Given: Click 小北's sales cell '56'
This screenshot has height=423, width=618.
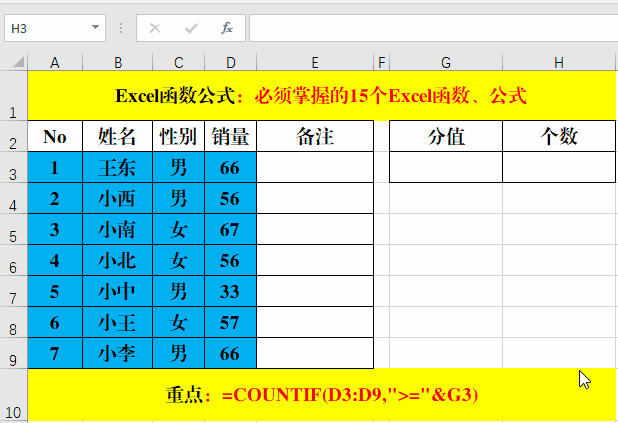Looking at the screenshot, I should coord(231,260).
